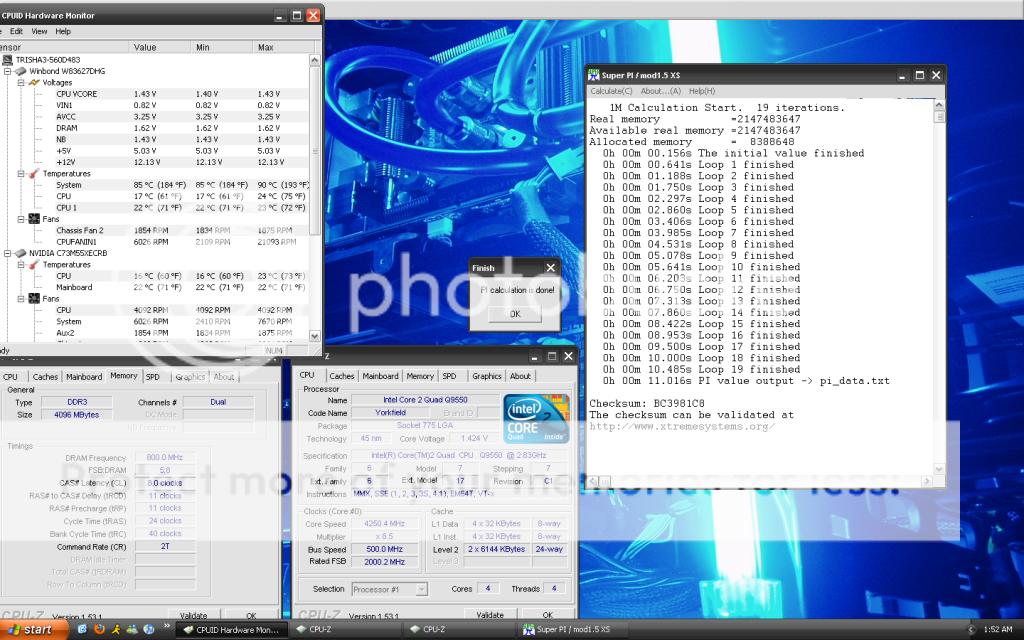
Task: Collapse the NVIDIA Fans group
Action: (x=21, y=299)
